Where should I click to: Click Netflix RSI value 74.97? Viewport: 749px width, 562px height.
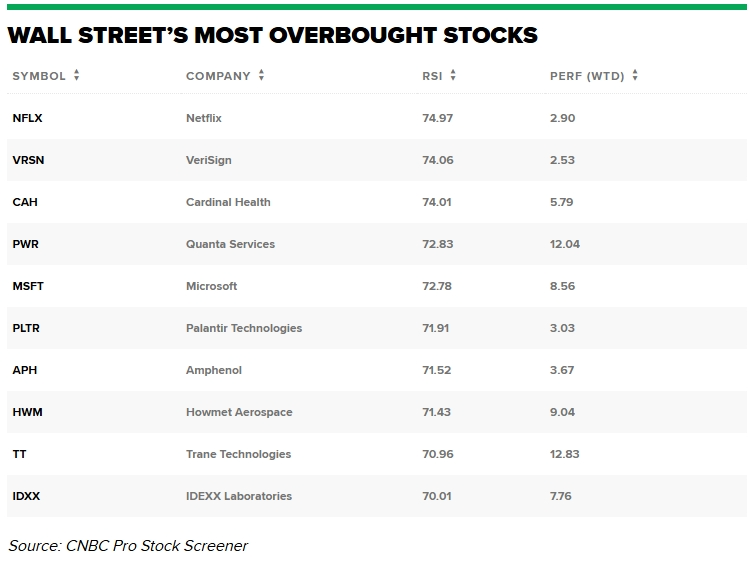(x=437, y=118)
